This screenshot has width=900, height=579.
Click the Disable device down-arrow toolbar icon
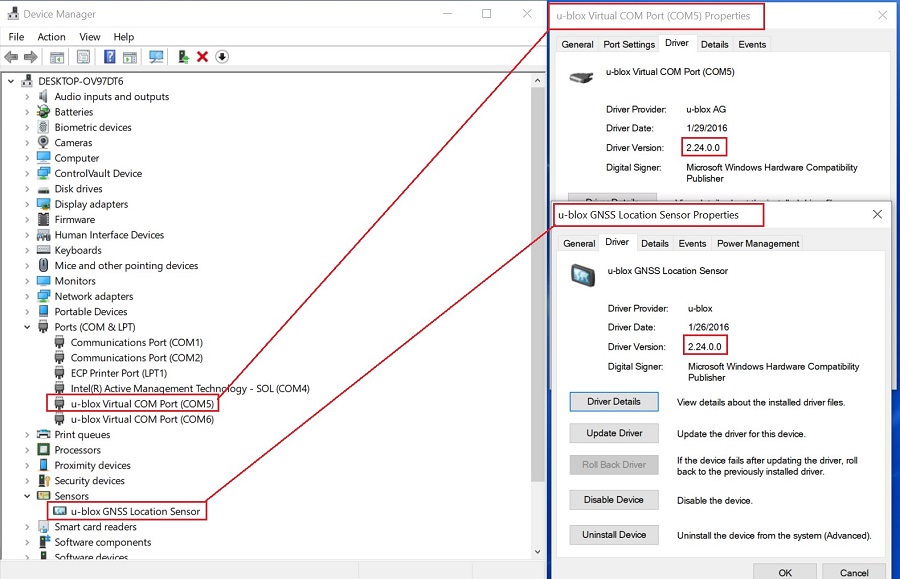click(222, 57)
